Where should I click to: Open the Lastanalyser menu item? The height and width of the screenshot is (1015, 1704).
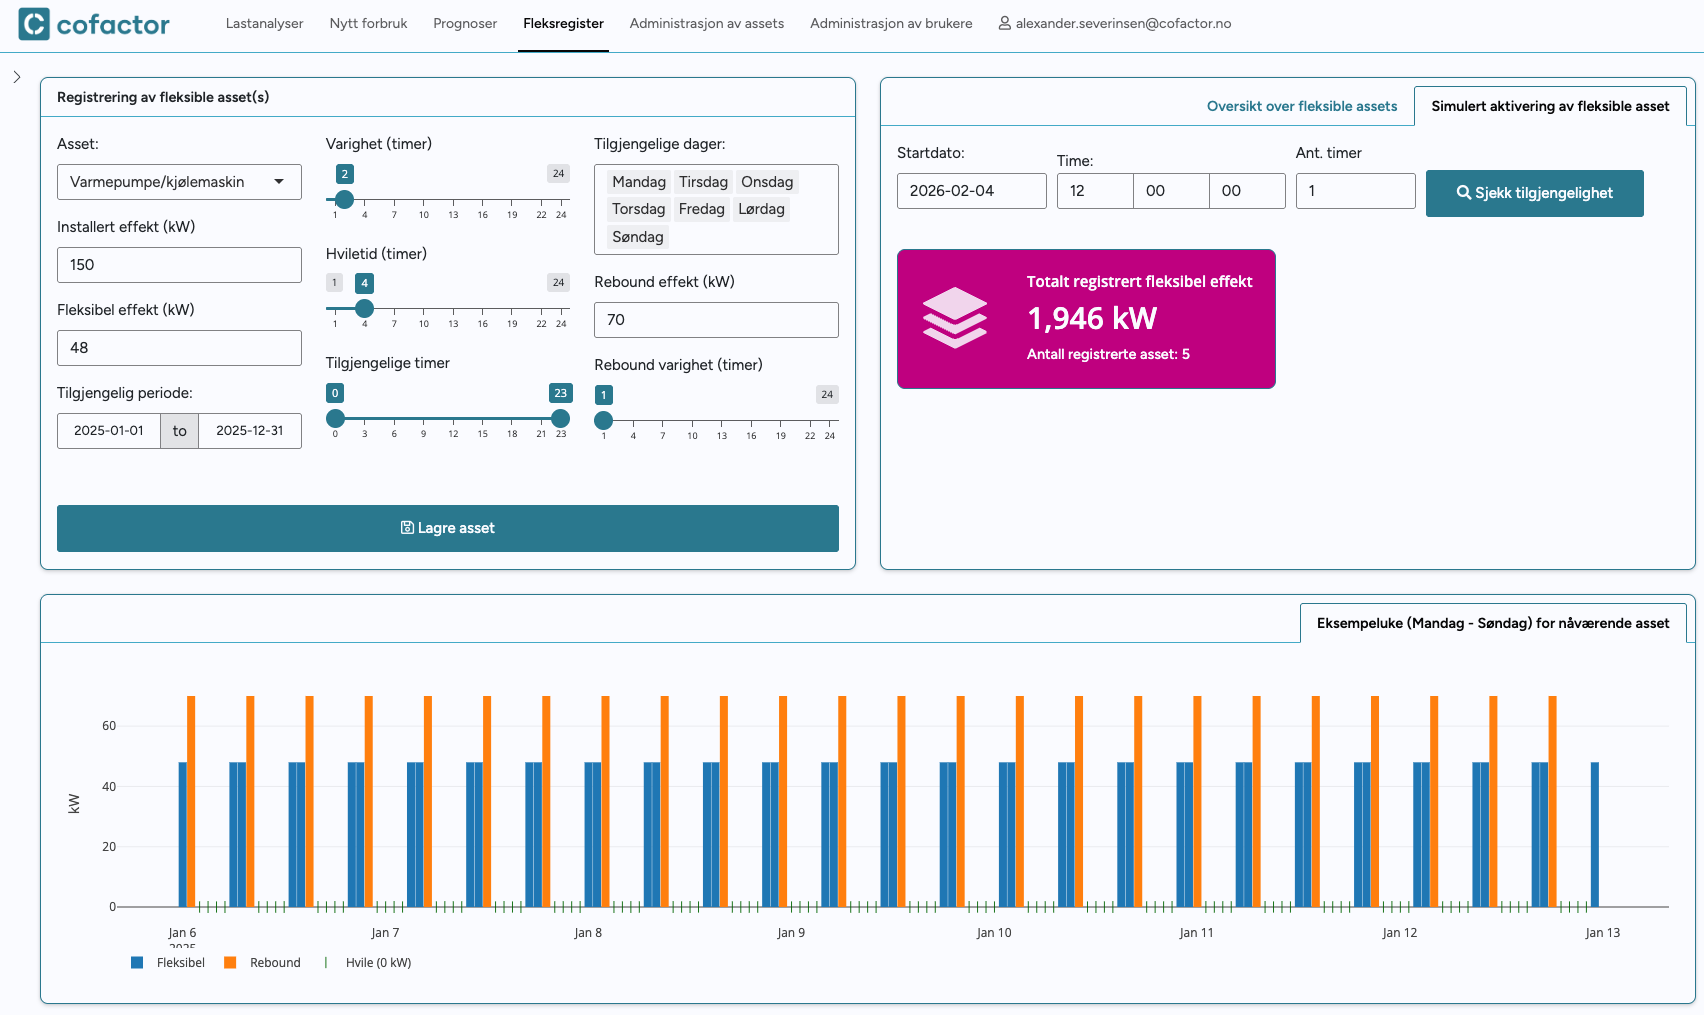point(264,24)
